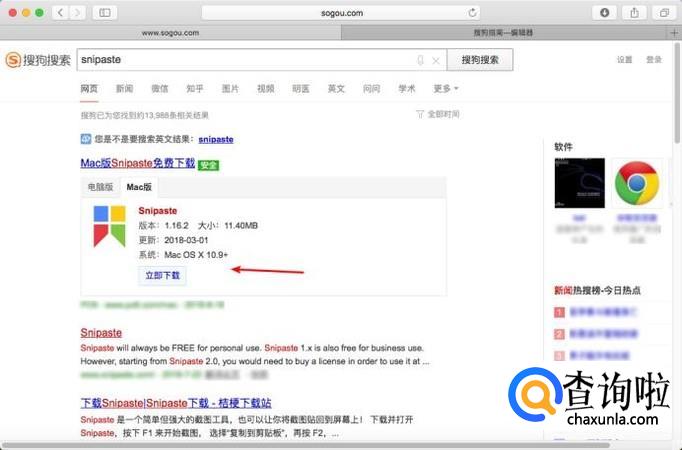The image size is (682, 450).
Task: Click the translation icon before English suggestion
Action: 86,139
